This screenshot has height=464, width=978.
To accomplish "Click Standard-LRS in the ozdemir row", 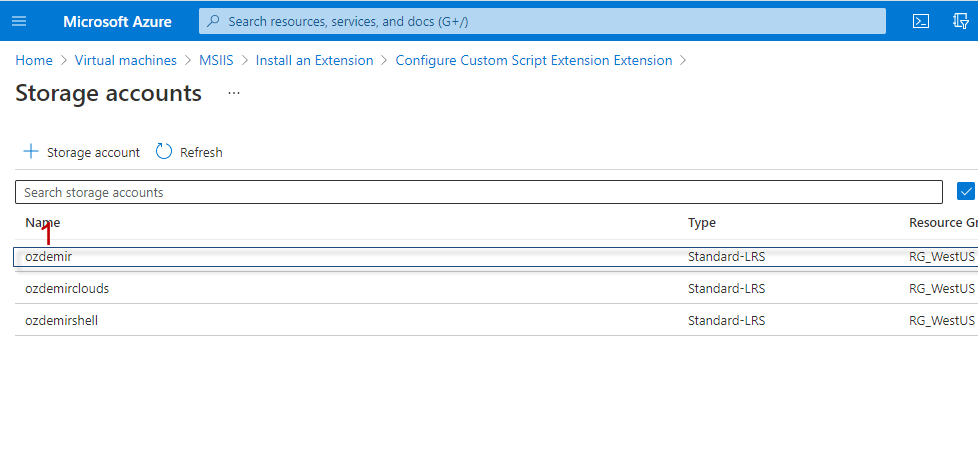I will point(726,256).
